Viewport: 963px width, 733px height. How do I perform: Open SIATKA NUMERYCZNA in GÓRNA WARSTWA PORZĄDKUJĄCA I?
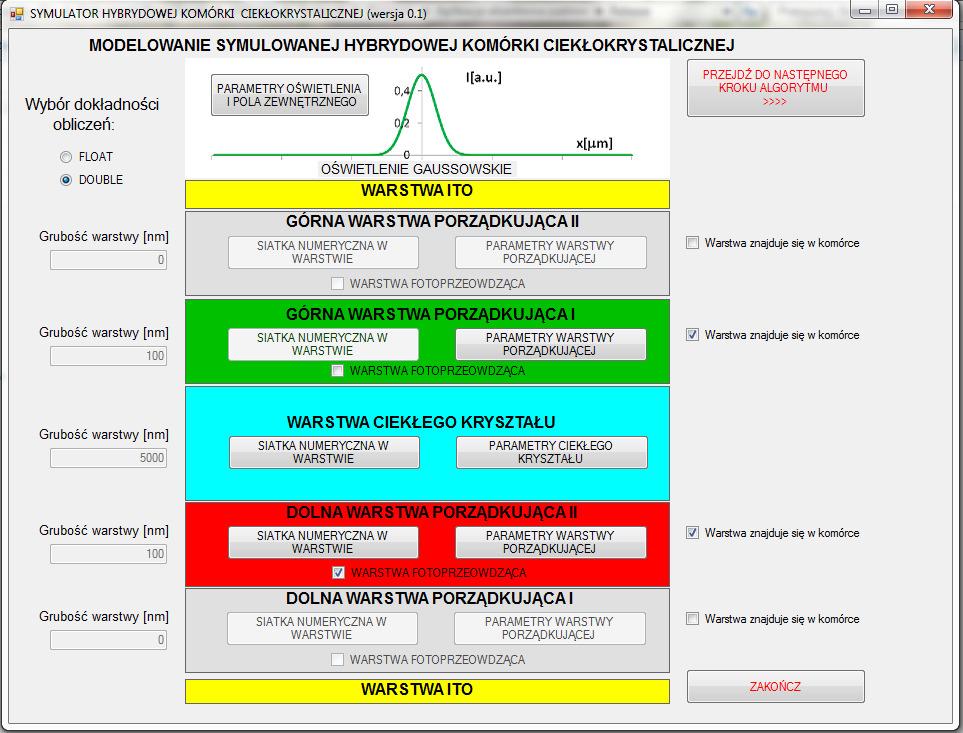pos(323,344)
